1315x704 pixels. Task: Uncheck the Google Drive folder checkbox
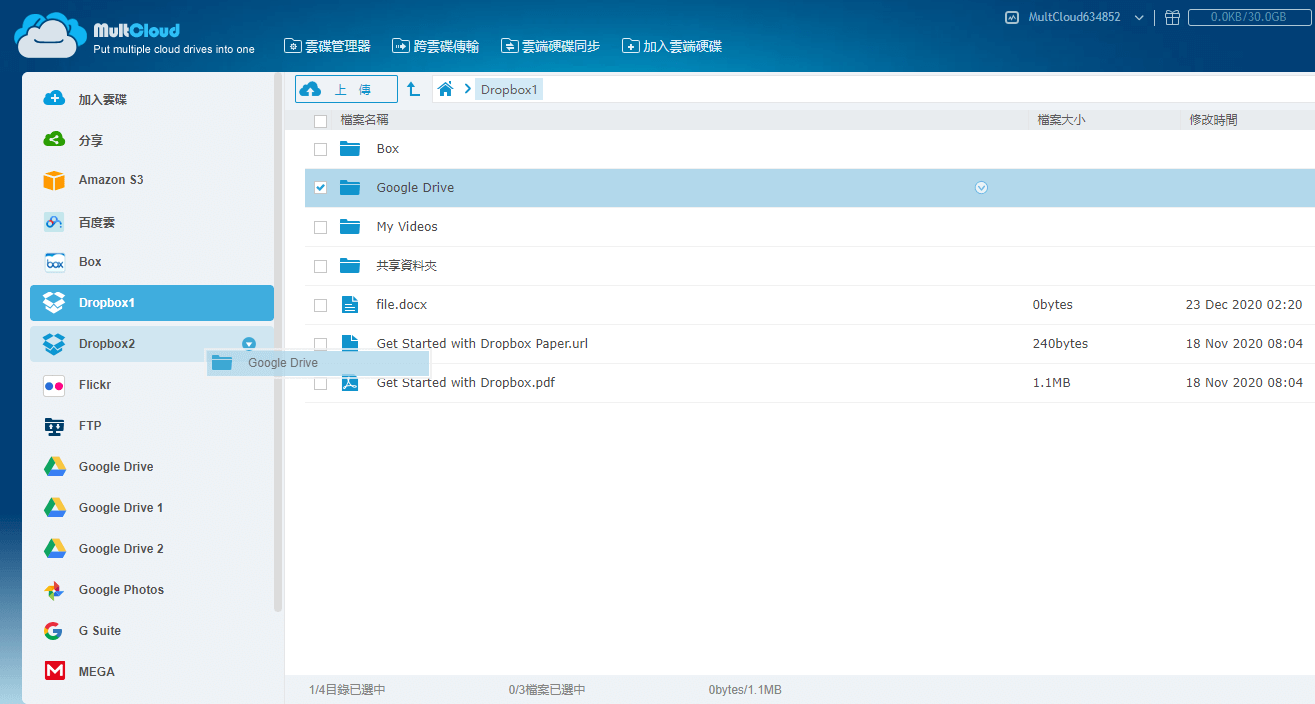pos(320,188)
